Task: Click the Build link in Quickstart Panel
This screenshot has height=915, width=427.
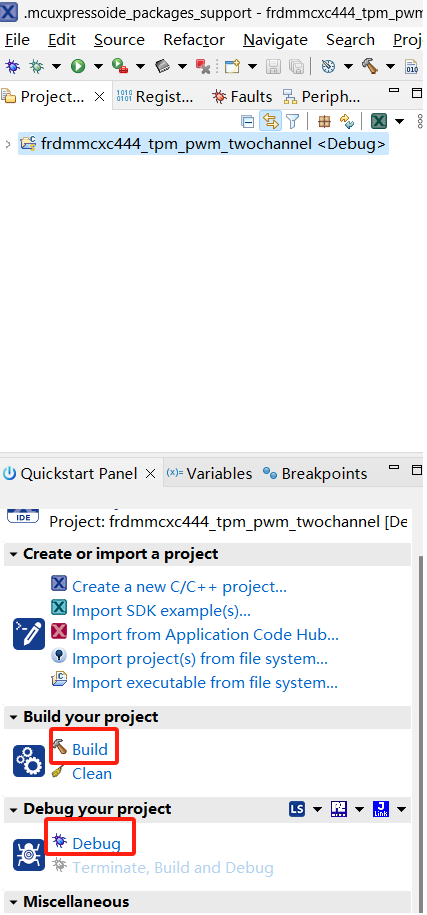Action: point(90,749)
